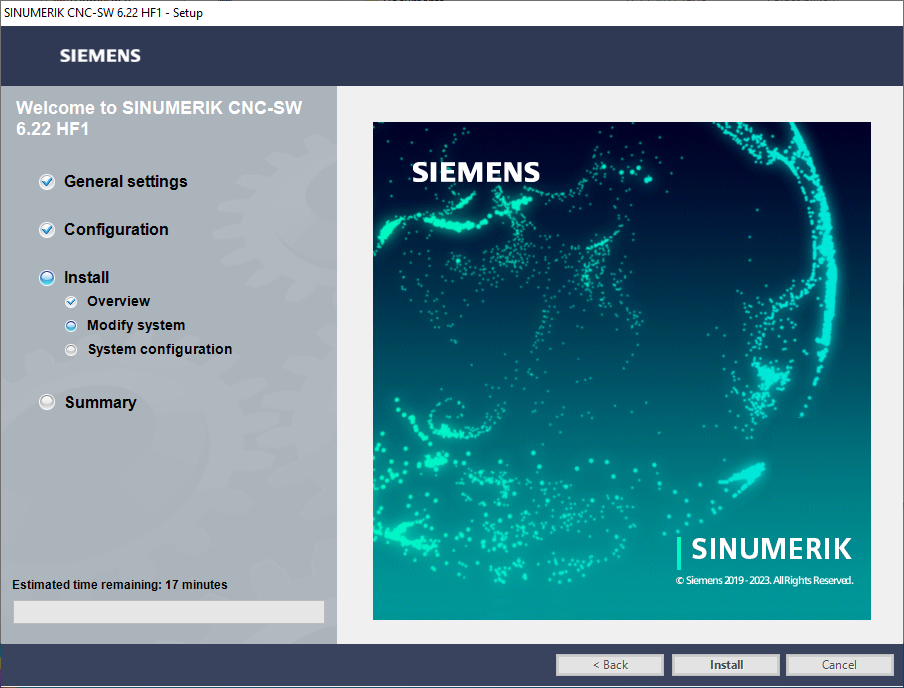The image size is (904, 688).
Task: Select the Configuration step label
Action: coord(116,230)
